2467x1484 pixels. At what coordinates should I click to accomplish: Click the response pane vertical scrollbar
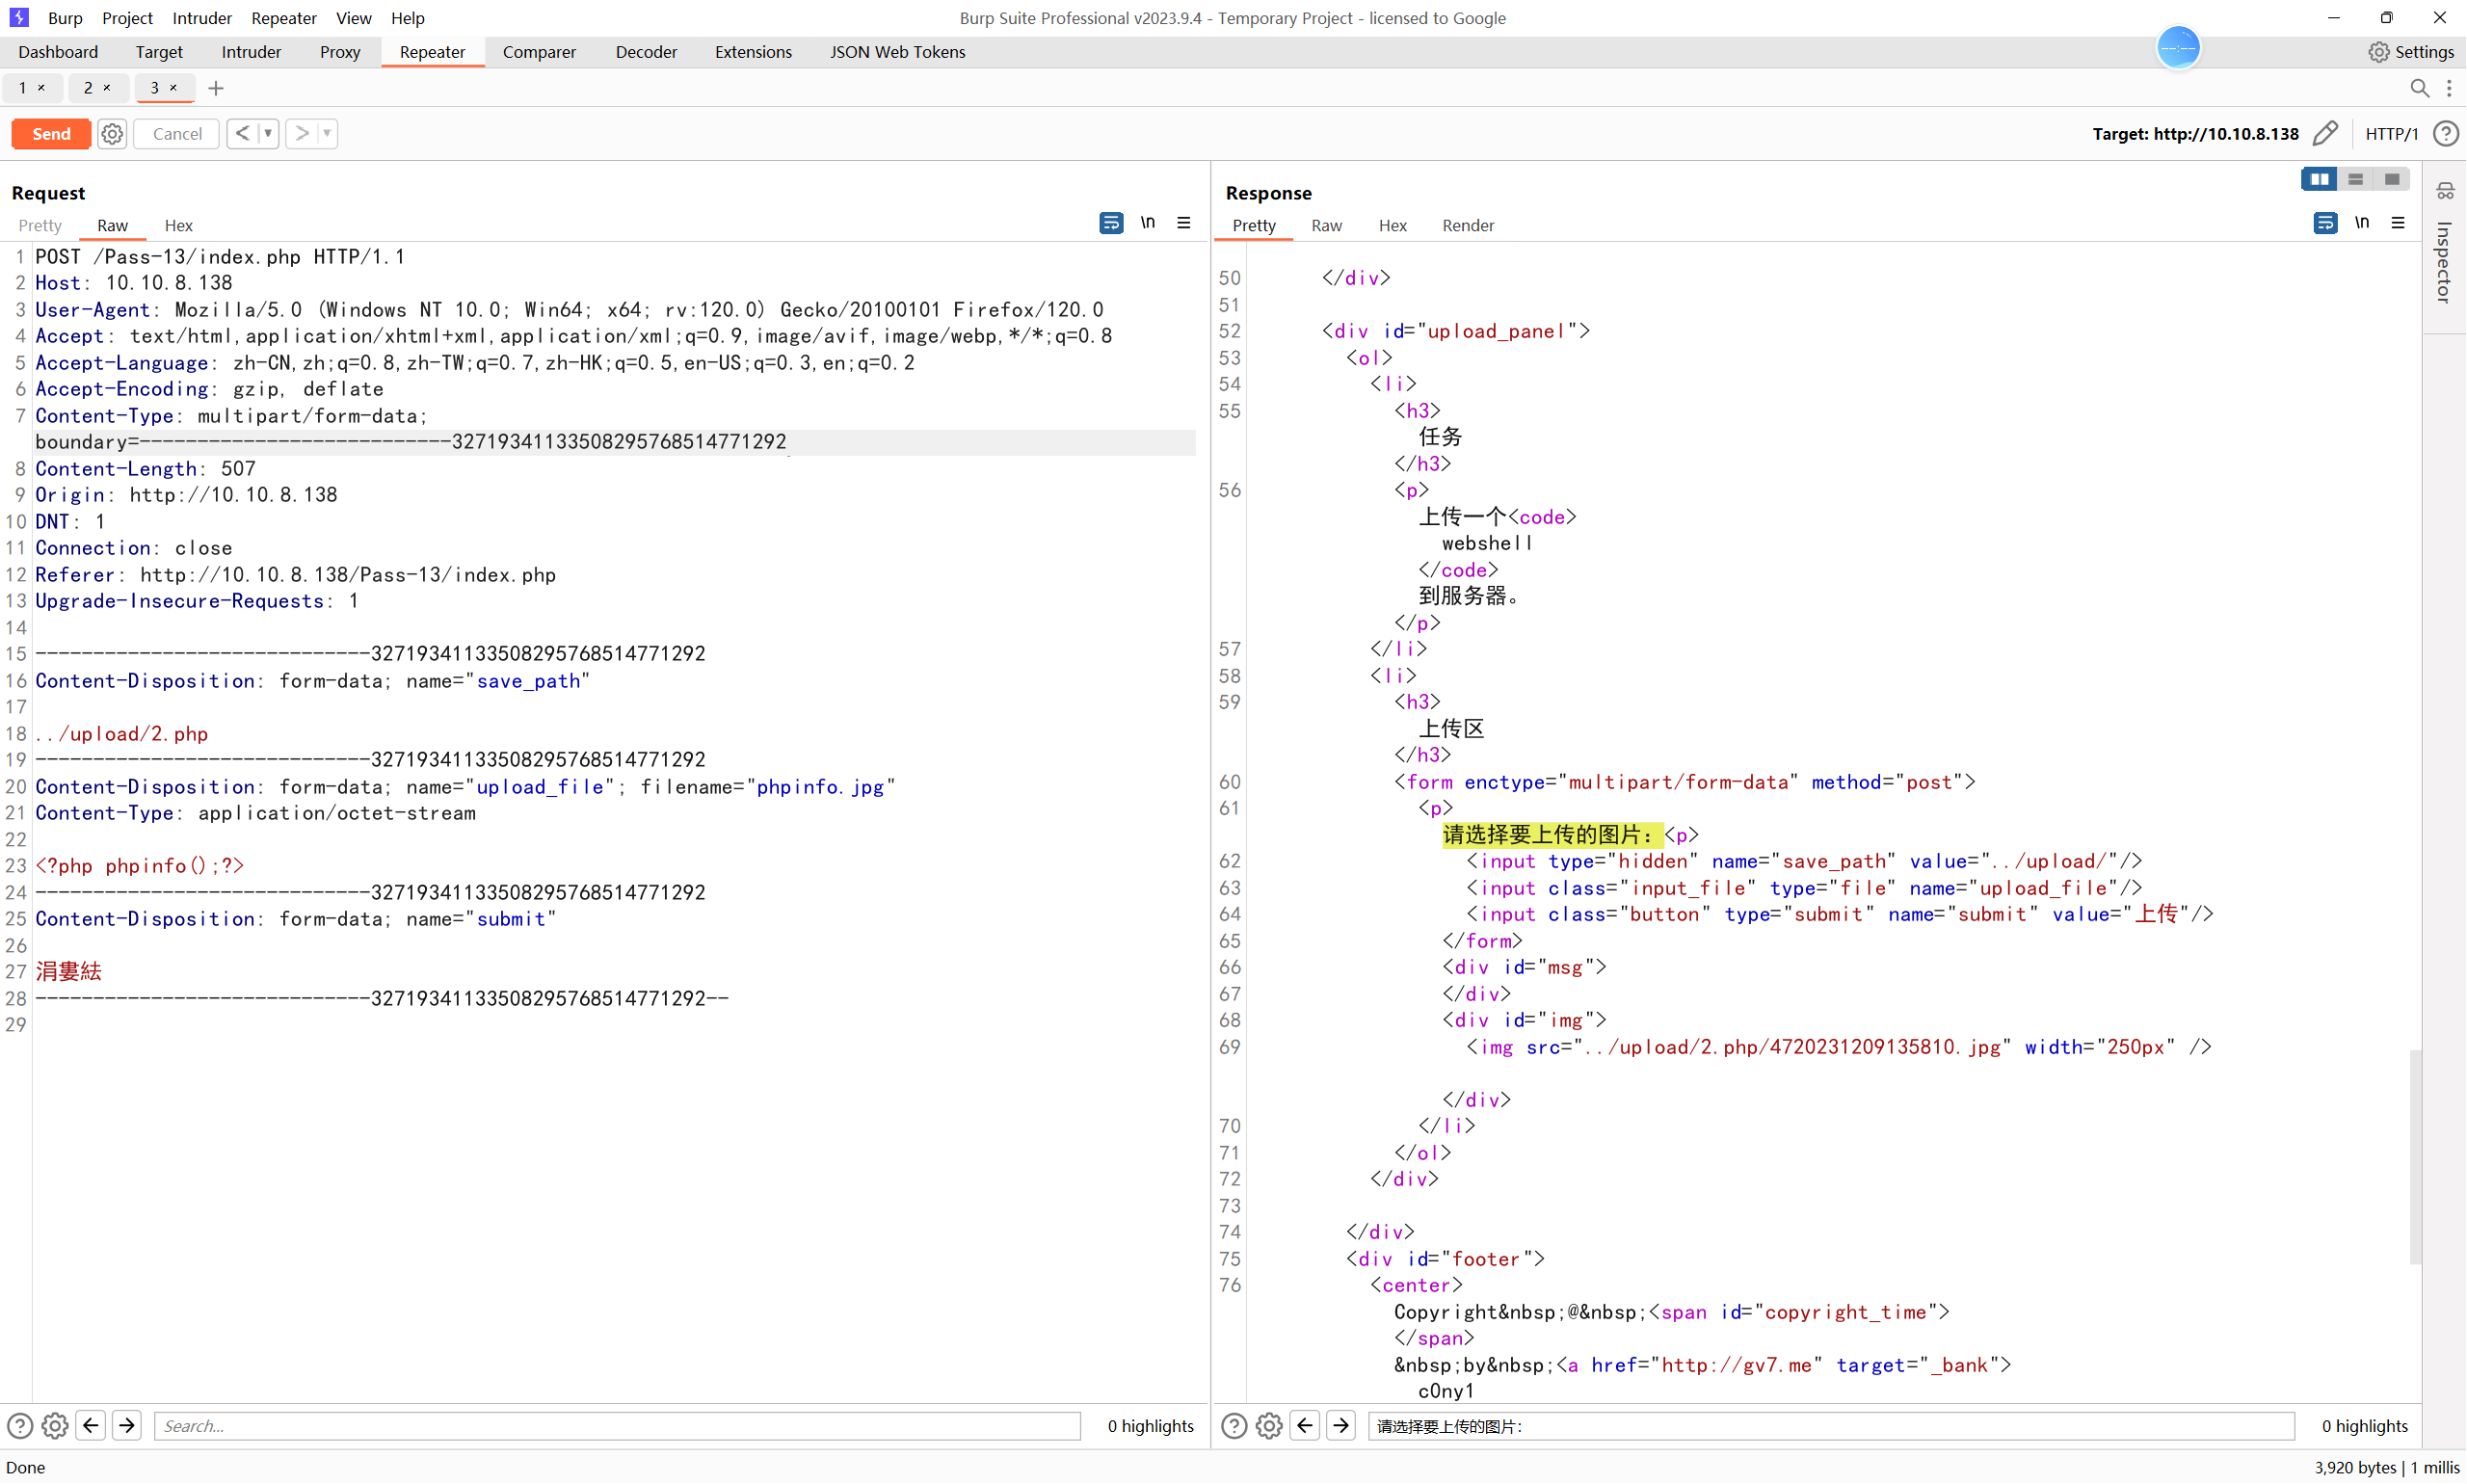click(x=2415, y=1157)
